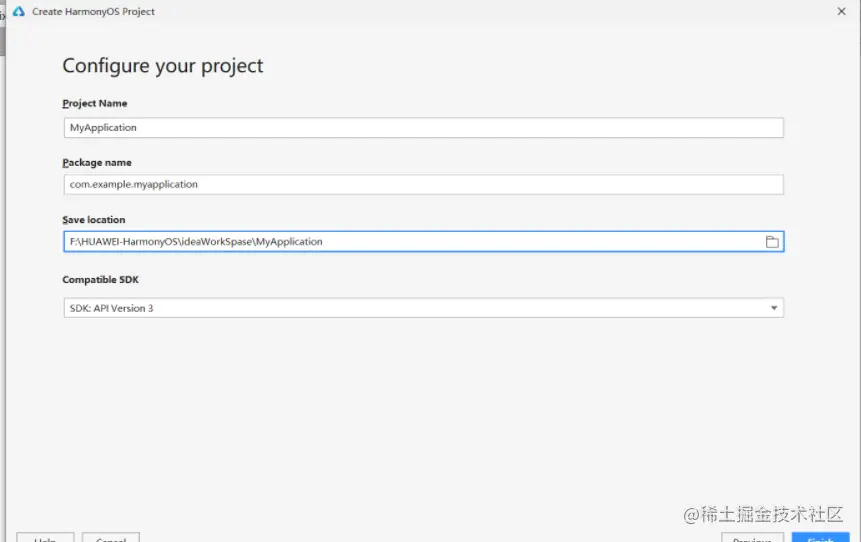The width and height of the screenshot is (861, 542).
Task: Click the Save location label
Action: [93, 220]
